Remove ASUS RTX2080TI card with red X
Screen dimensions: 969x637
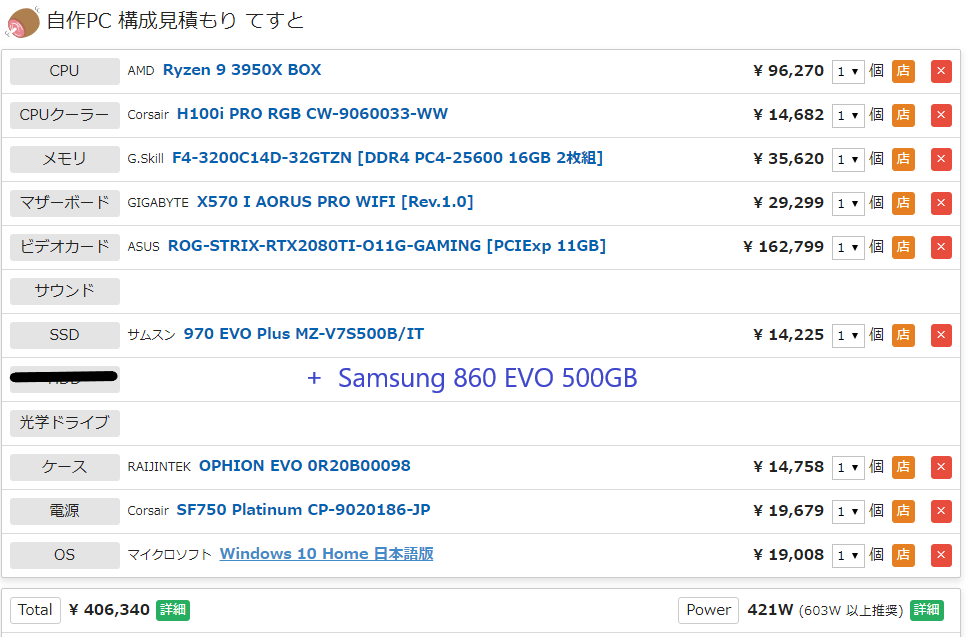point(941,247)
